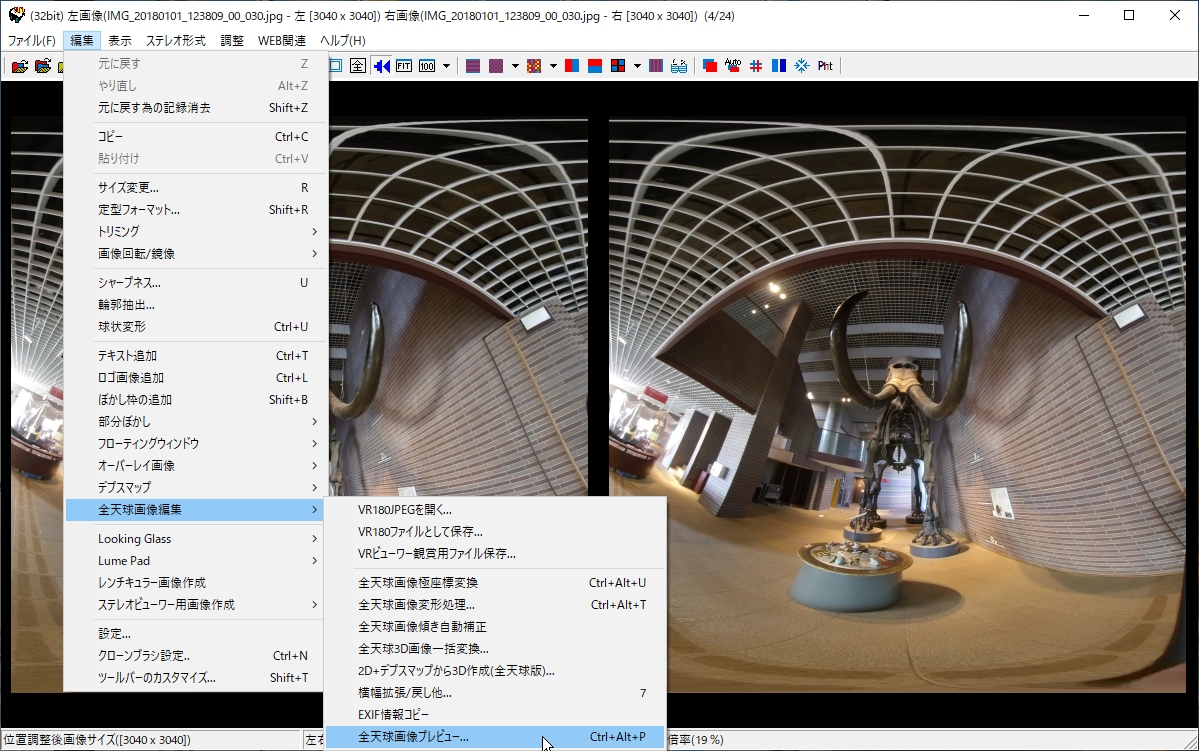Select ロゴ画像追加 menu entry
The image size is (1199, 751).
coord(197,378)
